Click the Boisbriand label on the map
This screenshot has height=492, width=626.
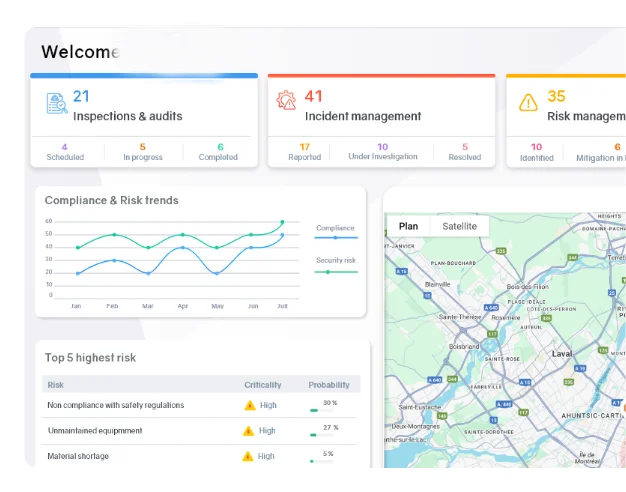pos(464,347)
